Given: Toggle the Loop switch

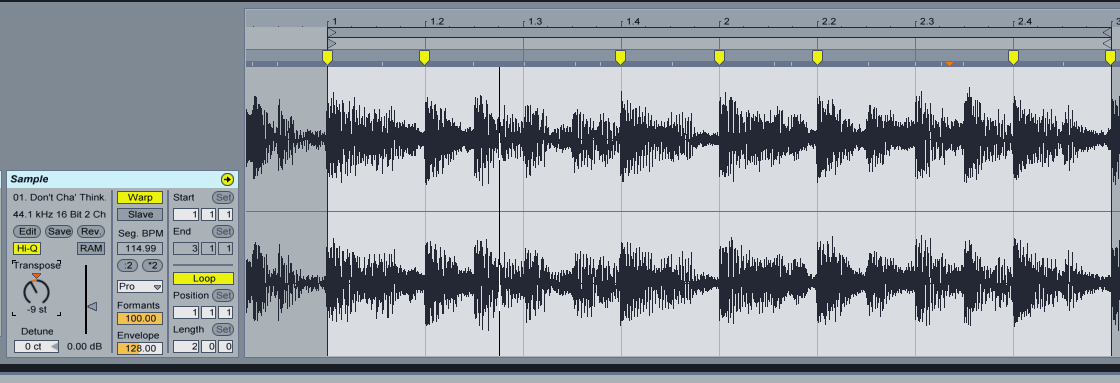Looking at the screenshot, I should (x=204, y=279).
